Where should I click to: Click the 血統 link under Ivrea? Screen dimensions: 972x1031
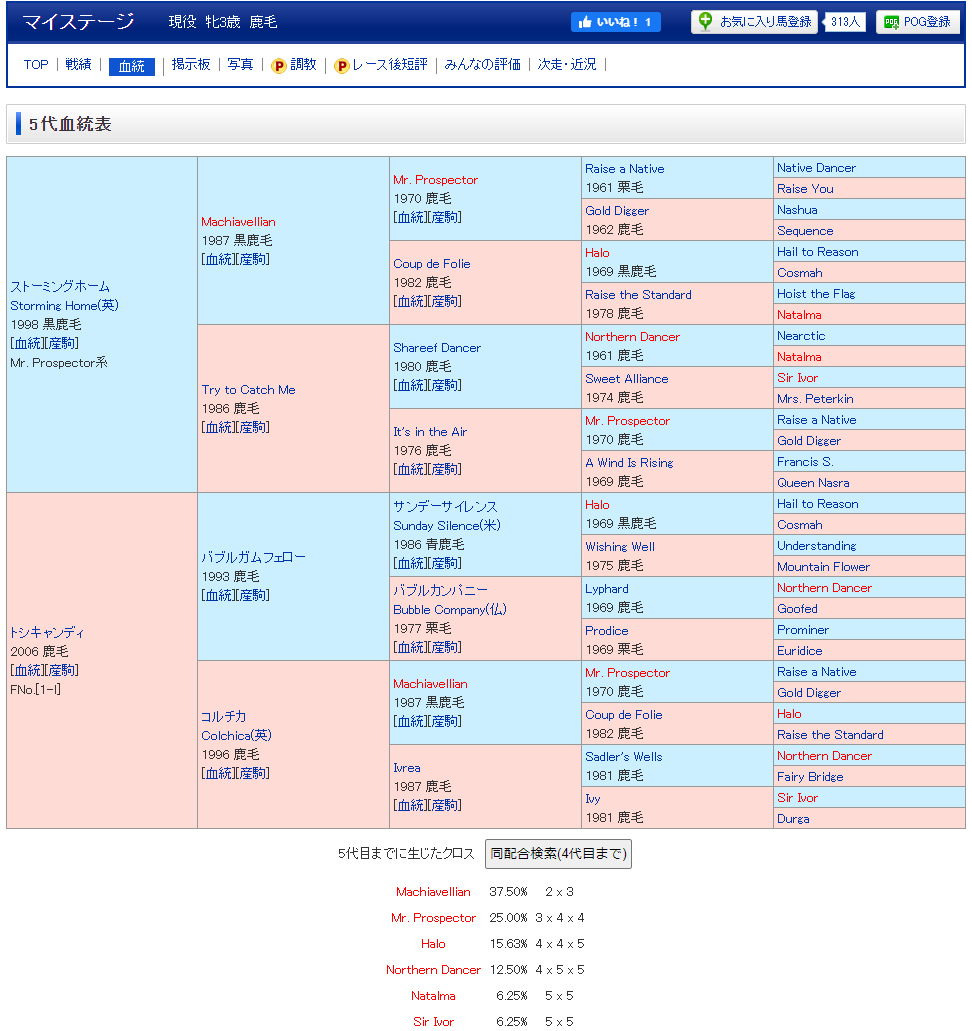pyautogui.click(x=410, y=805)
